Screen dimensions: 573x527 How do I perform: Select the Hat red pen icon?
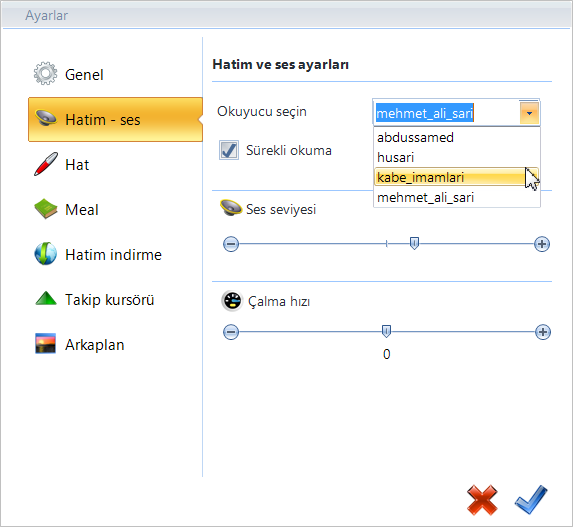(x=46, y=164)
